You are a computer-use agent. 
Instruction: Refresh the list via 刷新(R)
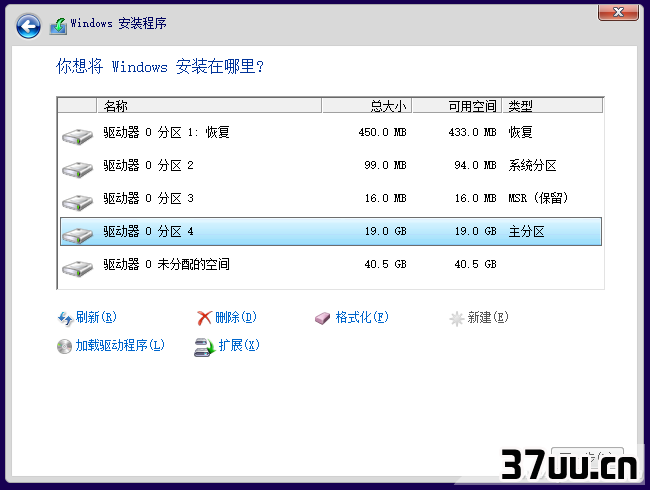pyautogui.click(x=96, y=317)
